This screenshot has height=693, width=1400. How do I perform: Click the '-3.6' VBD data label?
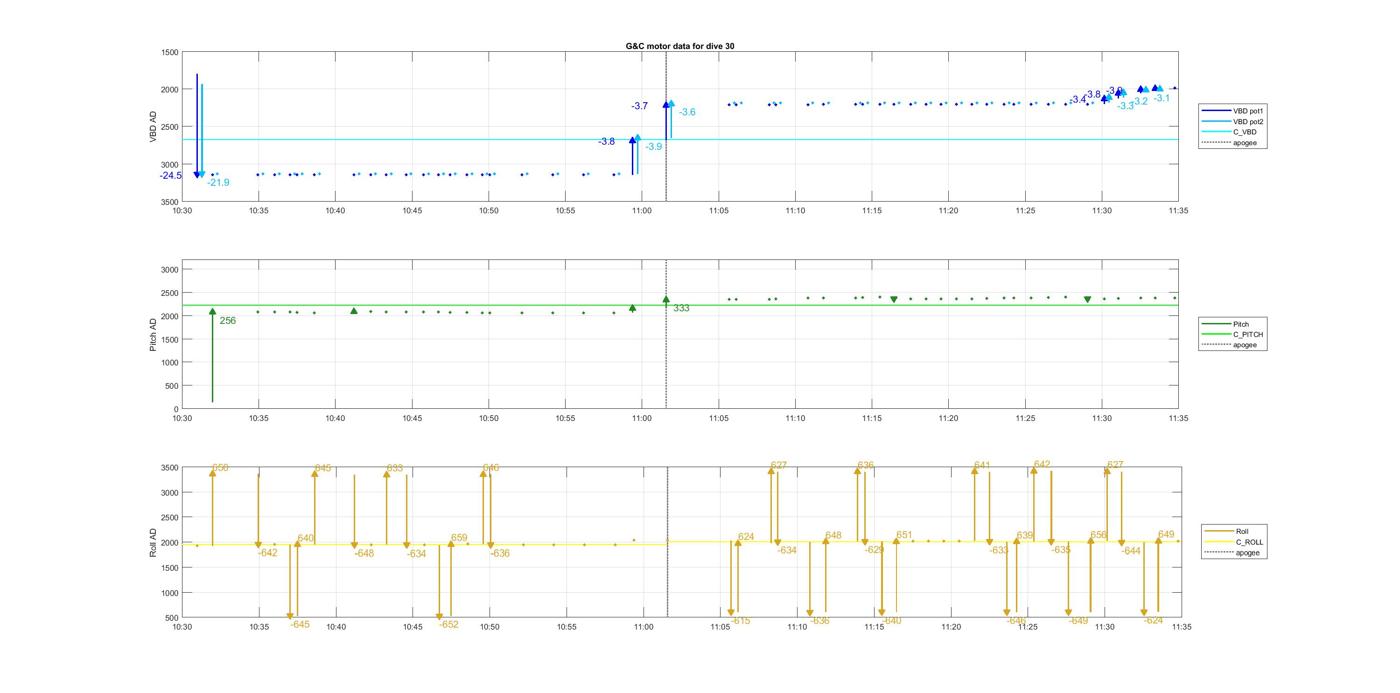(687, 112)
